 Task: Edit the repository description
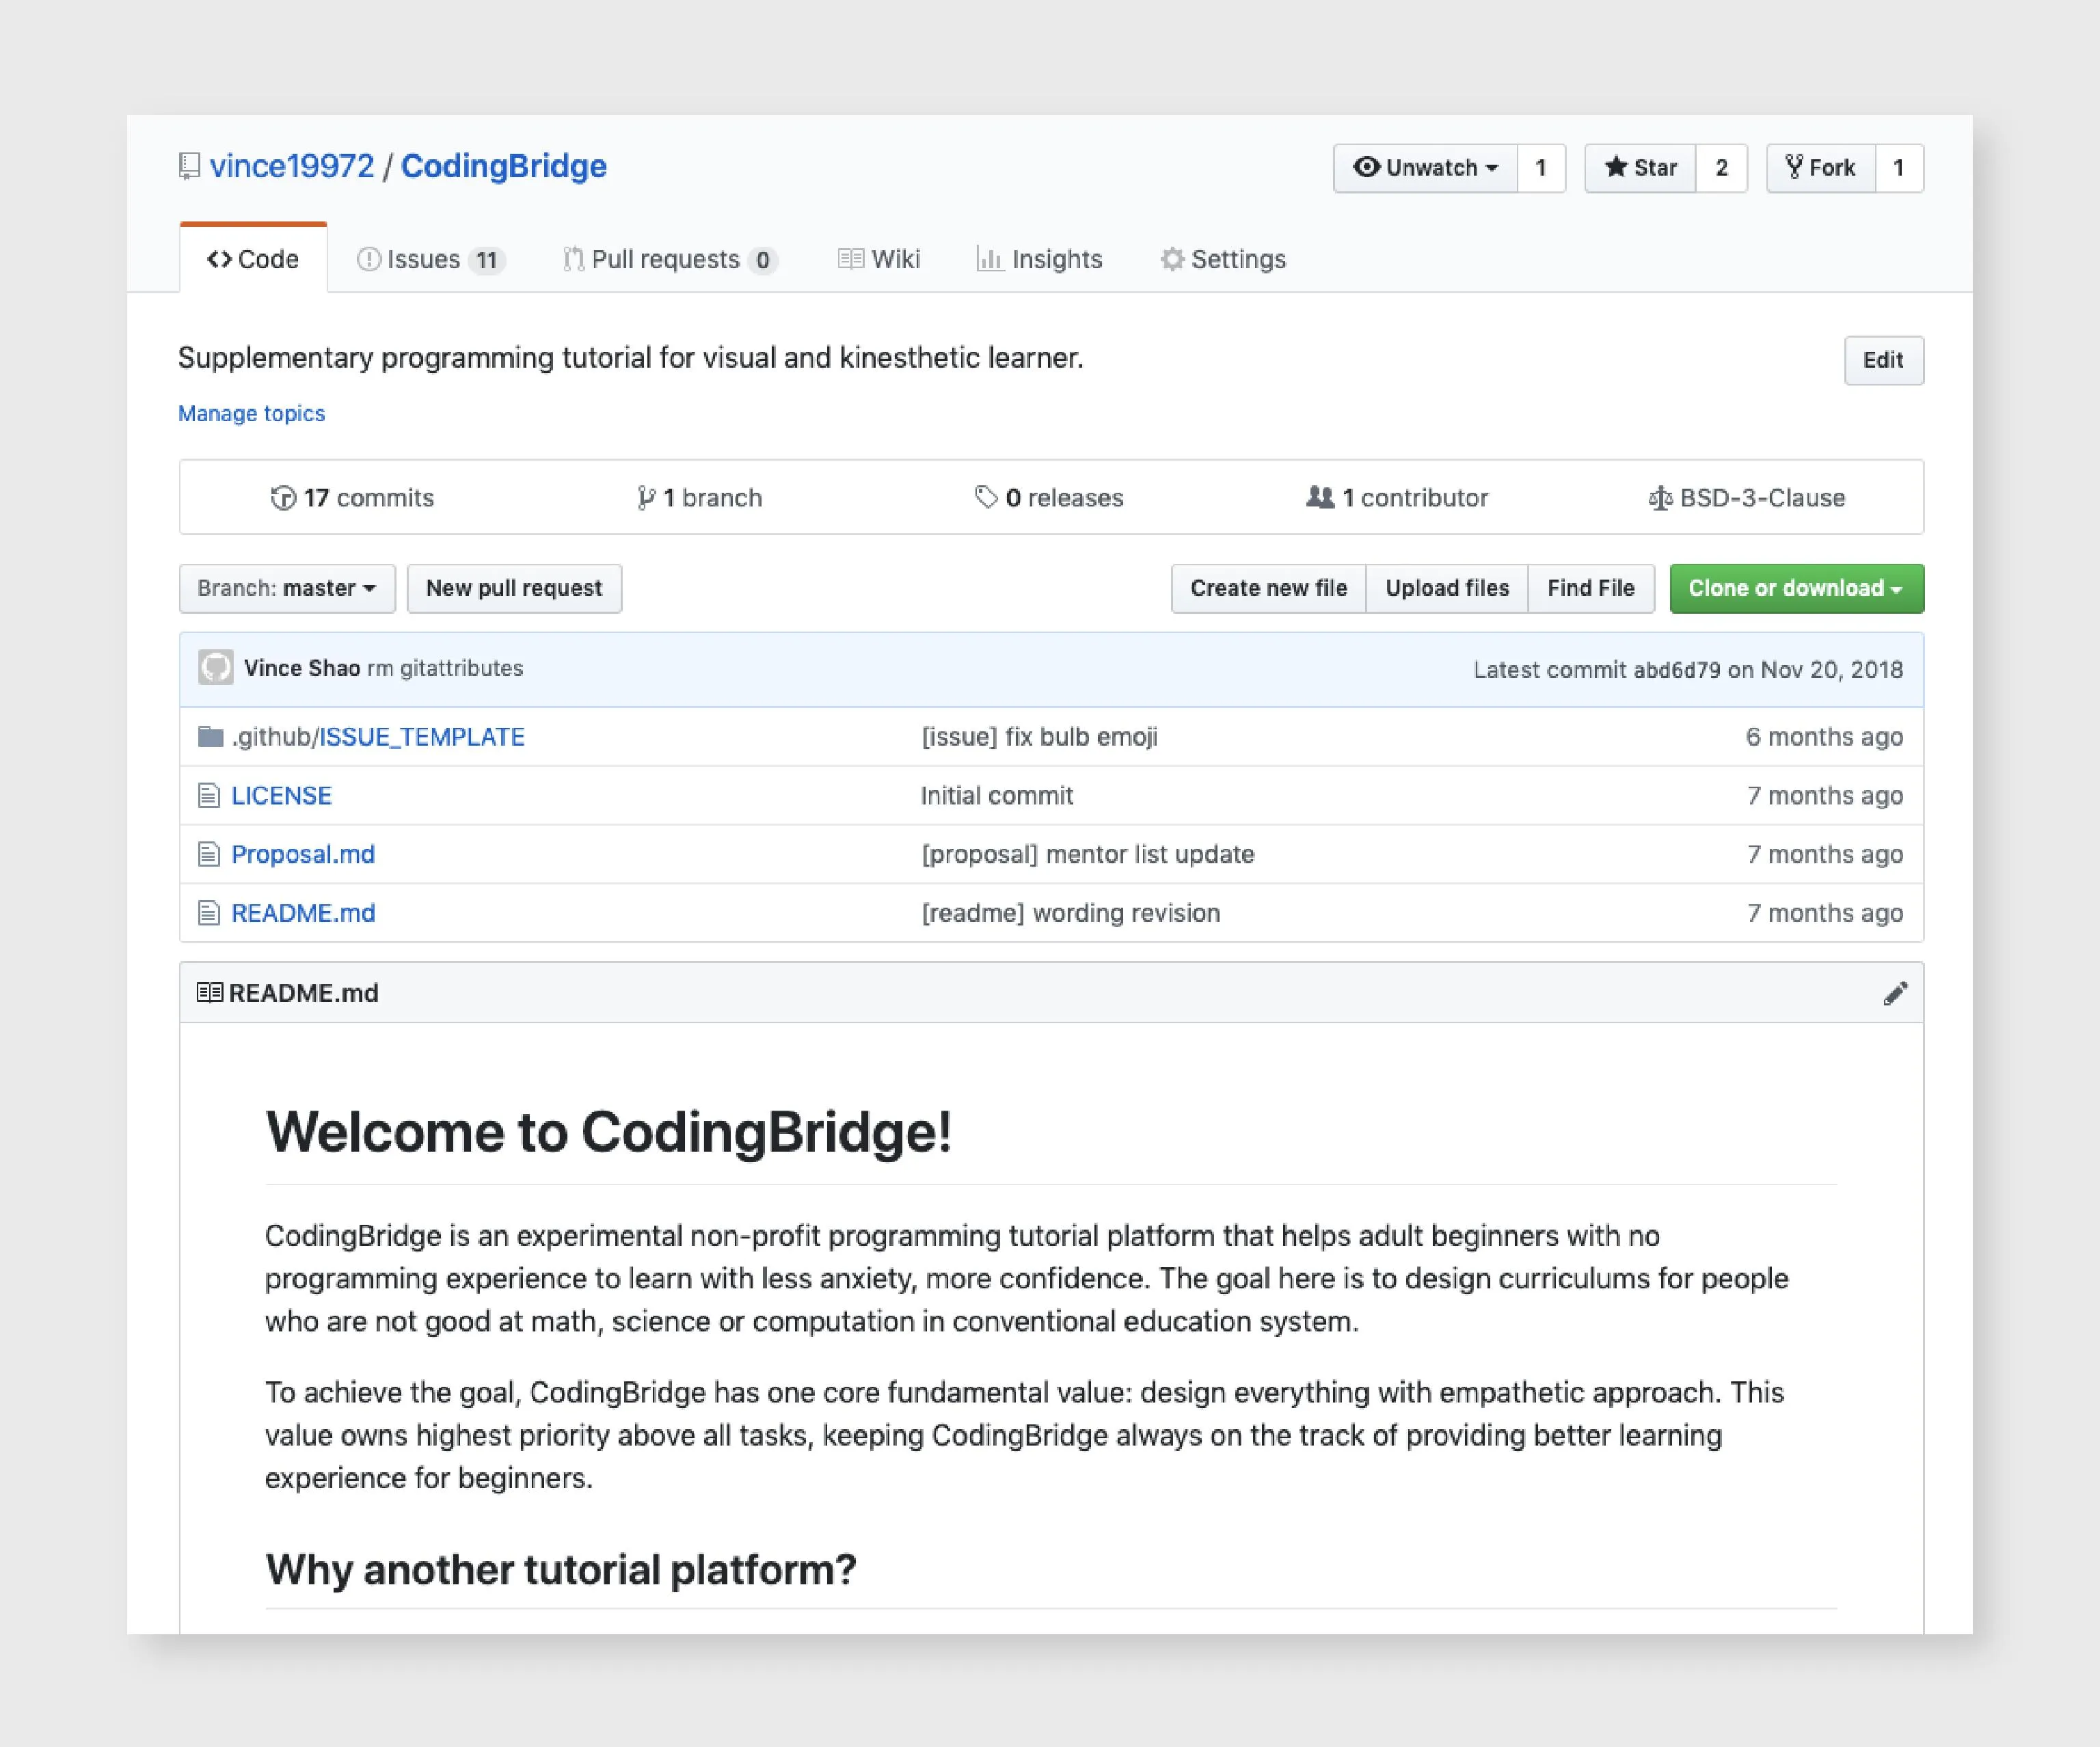click(1883, 360)
